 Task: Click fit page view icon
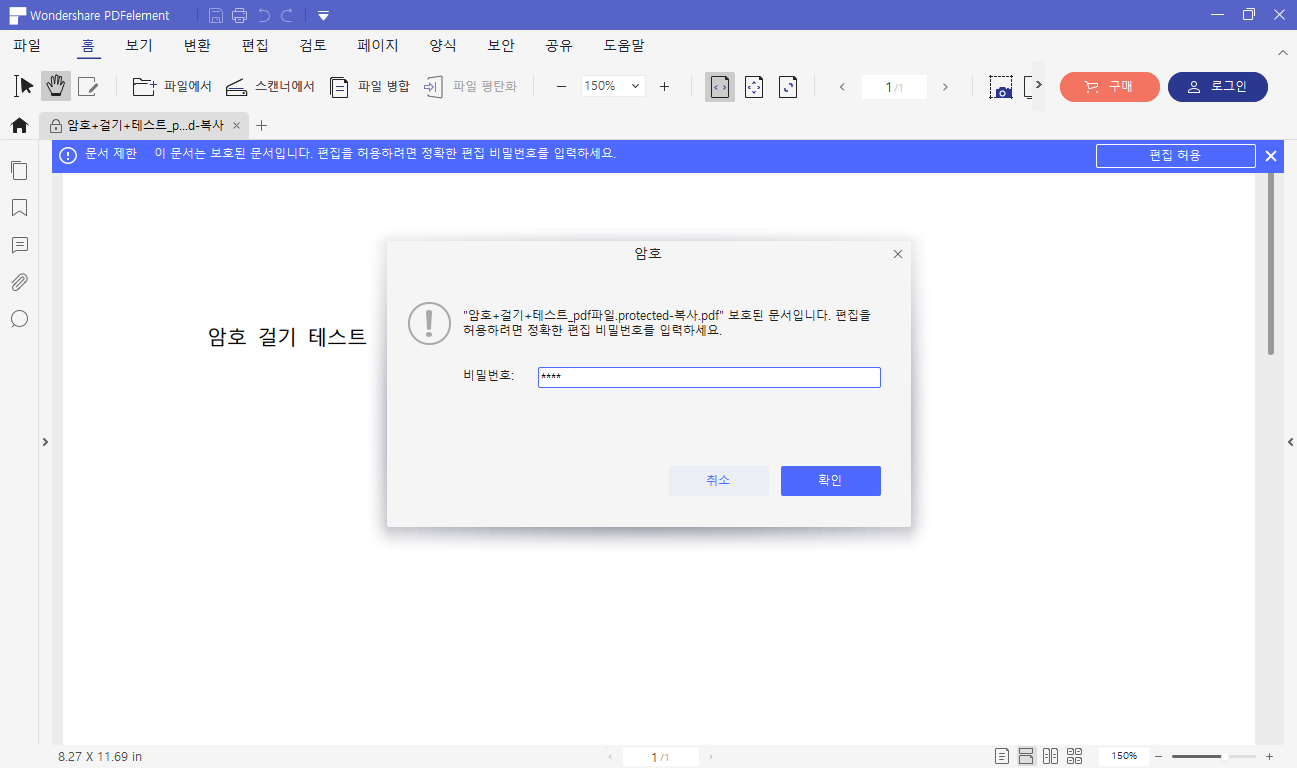[754, 87]
